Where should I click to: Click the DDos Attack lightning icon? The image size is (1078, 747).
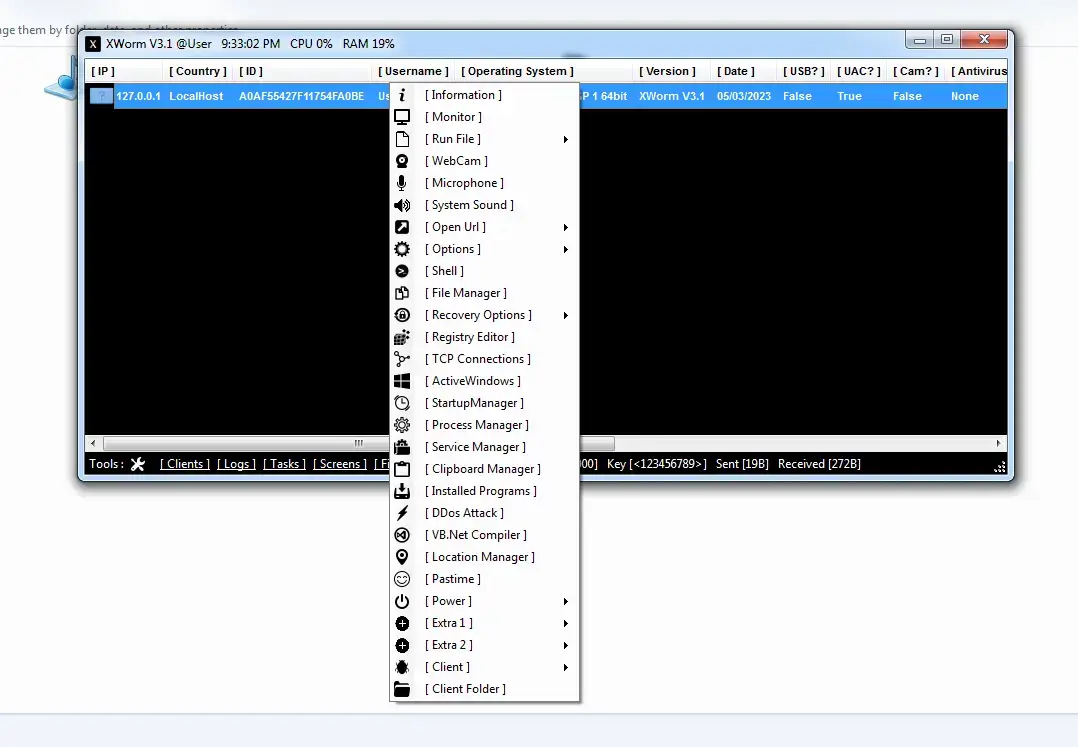tap(401, 512)
